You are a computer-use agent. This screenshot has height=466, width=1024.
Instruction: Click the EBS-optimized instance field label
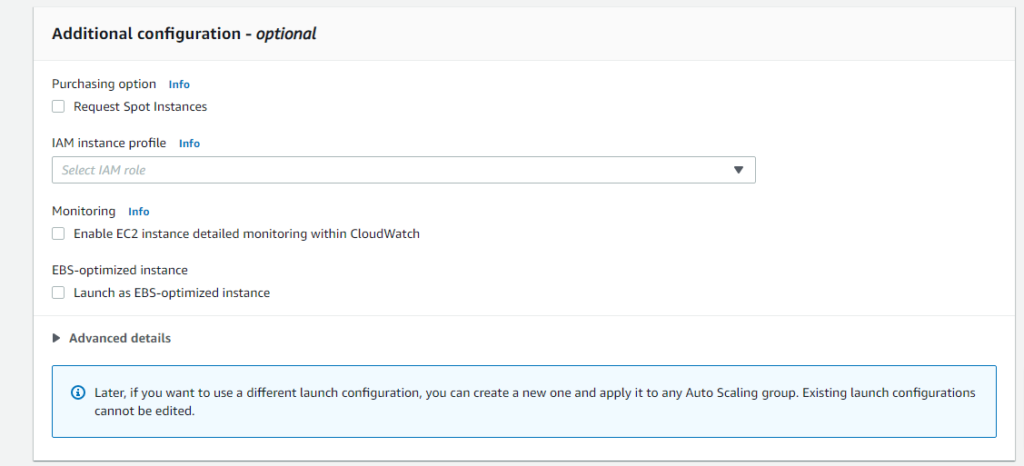pos(120,270)
